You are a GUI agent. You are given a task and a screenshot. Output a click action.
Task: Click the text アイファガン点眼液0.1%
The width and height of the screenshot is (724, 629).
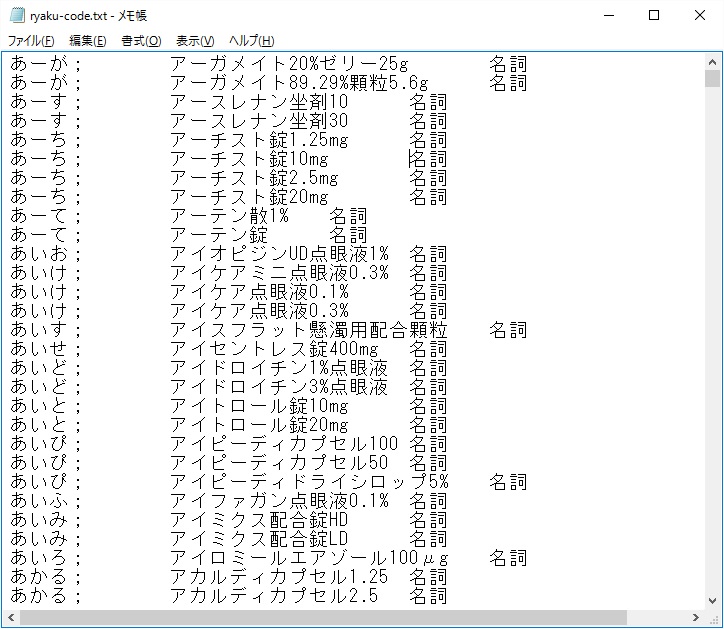[x=279, y=501]
